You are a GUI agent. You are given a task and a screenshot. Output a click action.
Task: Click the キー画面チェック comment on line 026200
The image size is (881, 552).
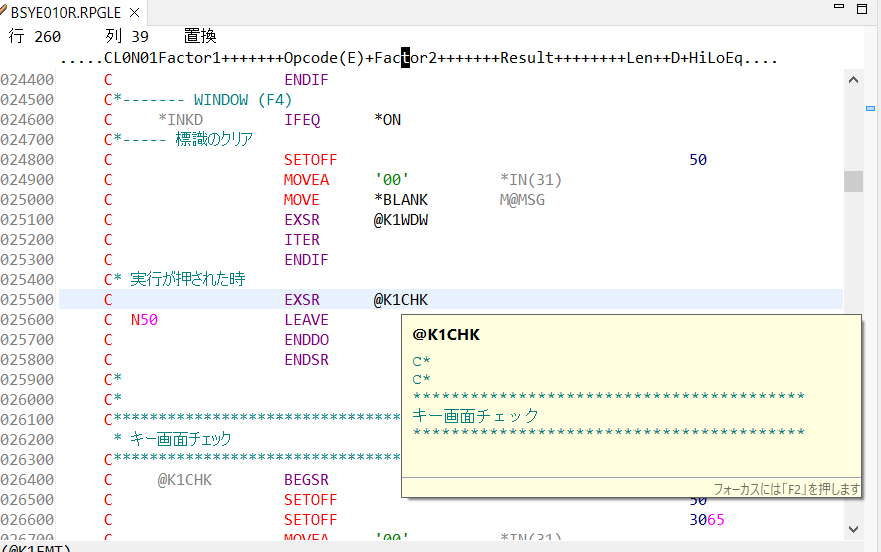[x=180, y=439]
